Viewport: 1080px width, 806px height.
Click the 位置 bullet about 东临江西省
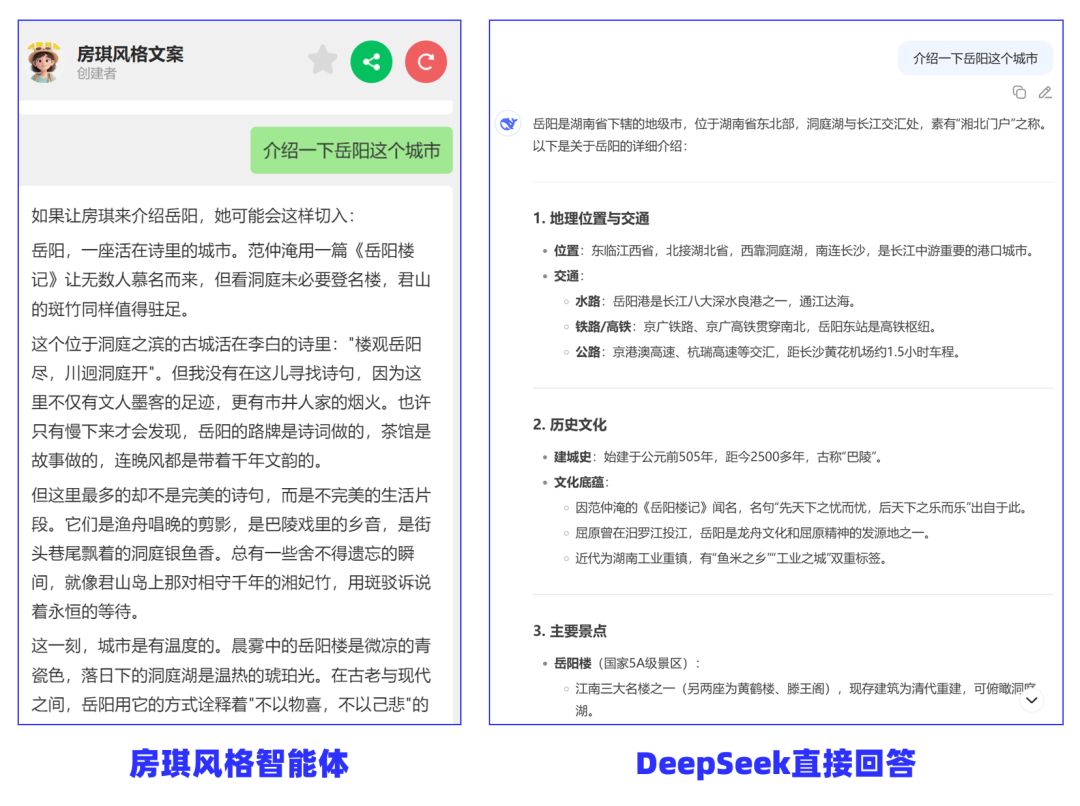point(795,251)
